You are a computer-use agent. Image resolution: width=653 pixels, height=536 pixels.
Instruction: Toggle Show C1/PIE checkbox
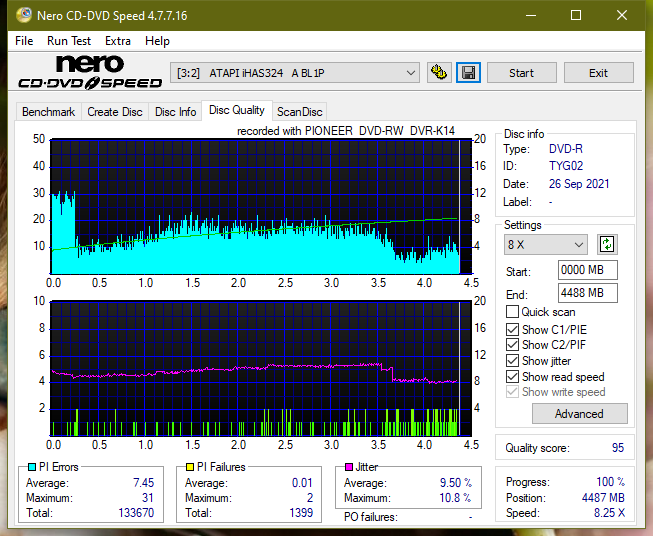(512, 329)
